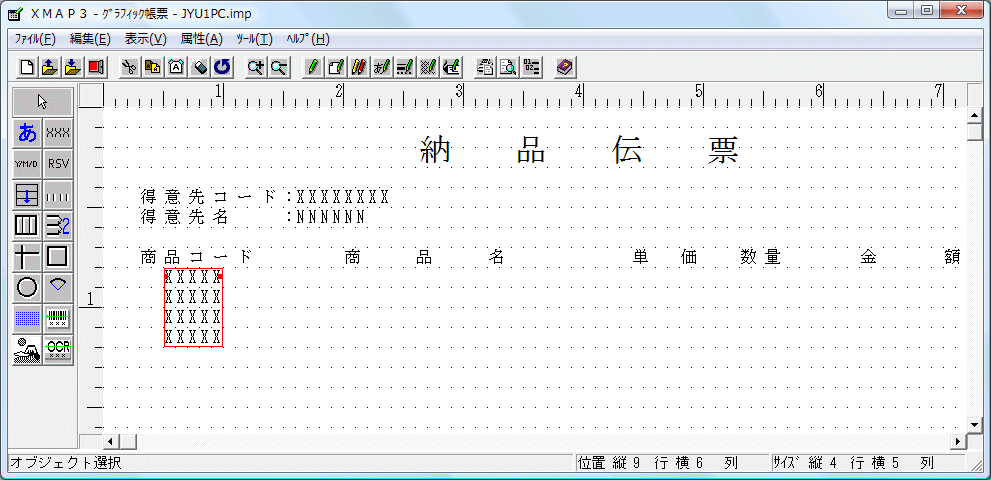Create a new blank document
Image resolution: width=991 pixels, height=480 pixels.
[x=27, y=66]
